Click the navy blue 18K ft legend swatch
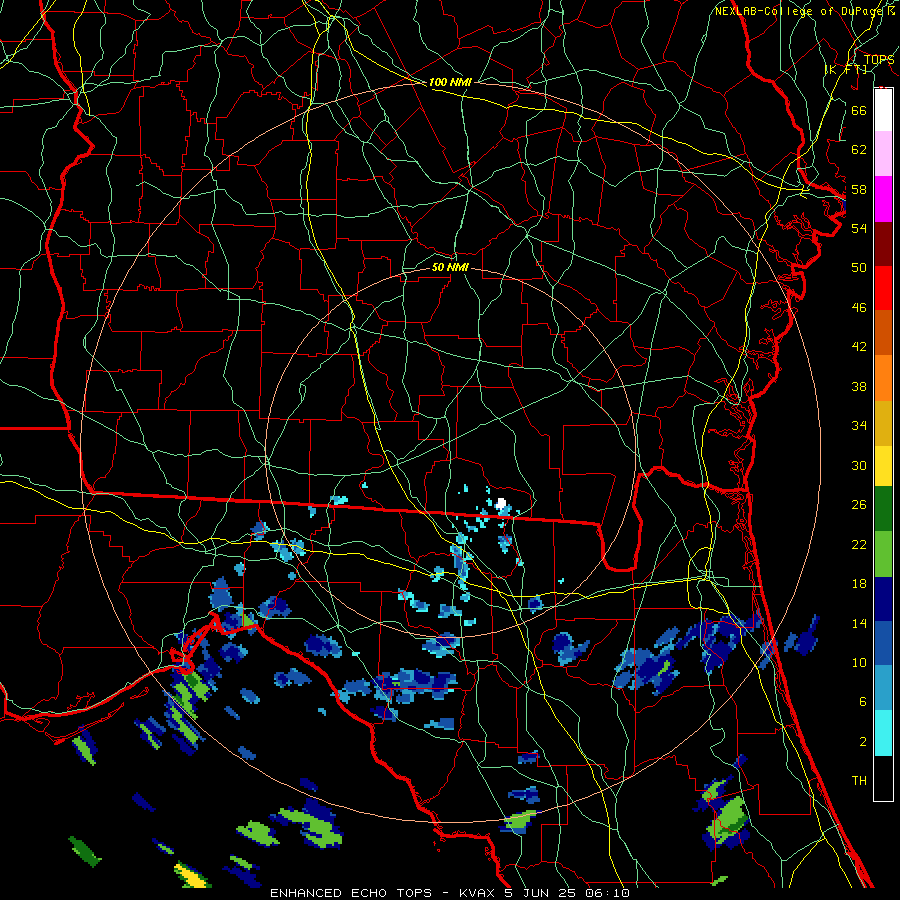Image resolution: width=900 pixels, height=900 pixels. click(883, 599)
